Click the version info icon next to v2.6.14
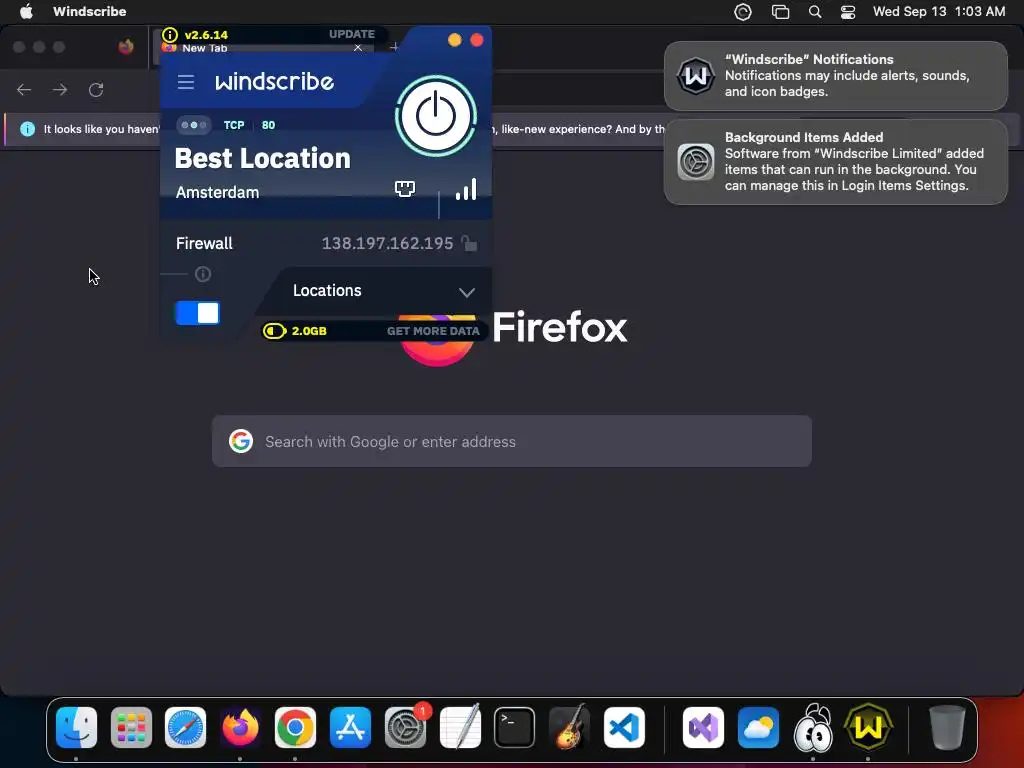 (x=170, y=35)
